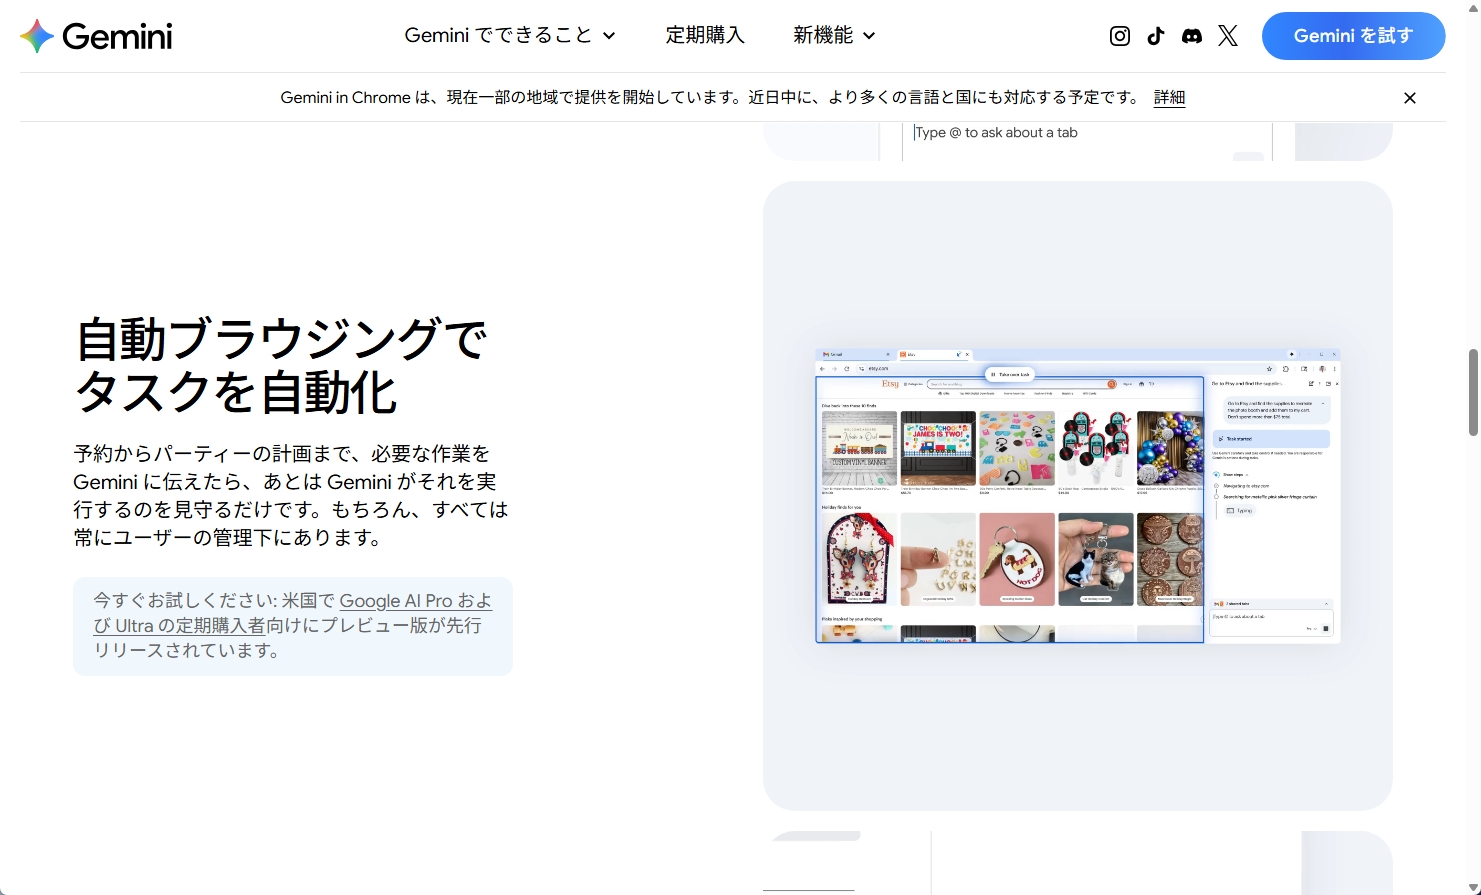This screenshot has width=1481, height=895.
Task: Expand the 'Gemini でできること' menu
Action: pyautogui.click(x=510, y=35)
